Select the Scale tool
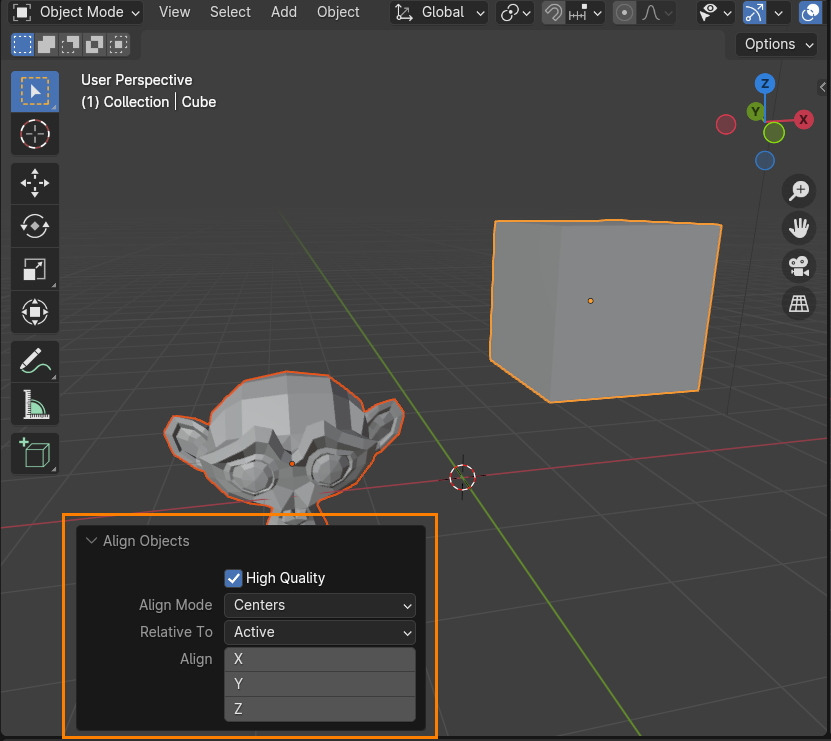831x741 pixels. pos(35,269)
